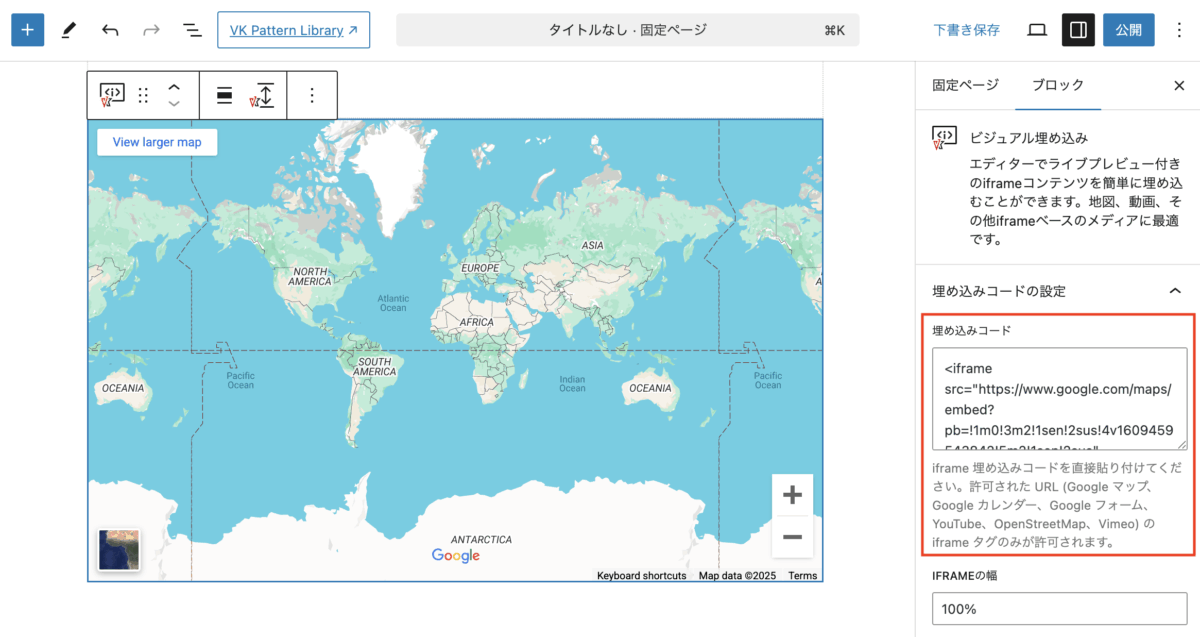The image size is (1200, 637).
Task: Click the block drag handle dots
Action: tap(143, 95)
